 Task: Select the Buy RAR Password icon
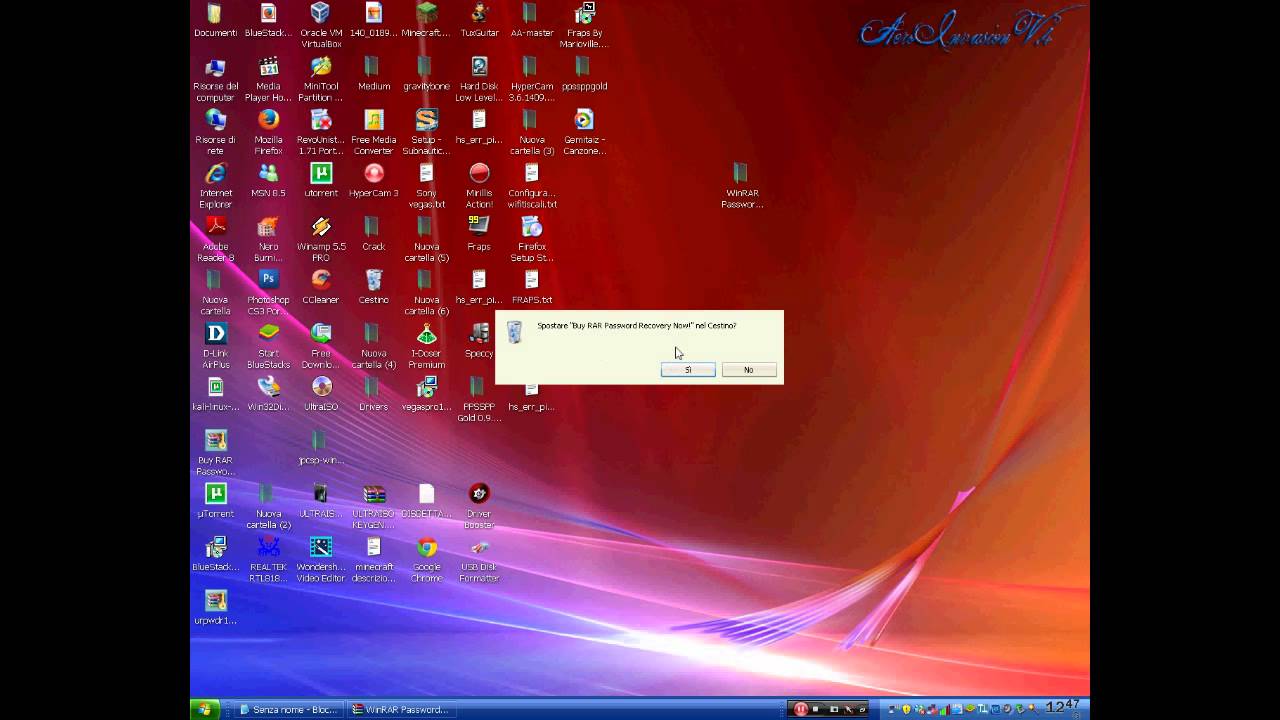coord(215,454)
